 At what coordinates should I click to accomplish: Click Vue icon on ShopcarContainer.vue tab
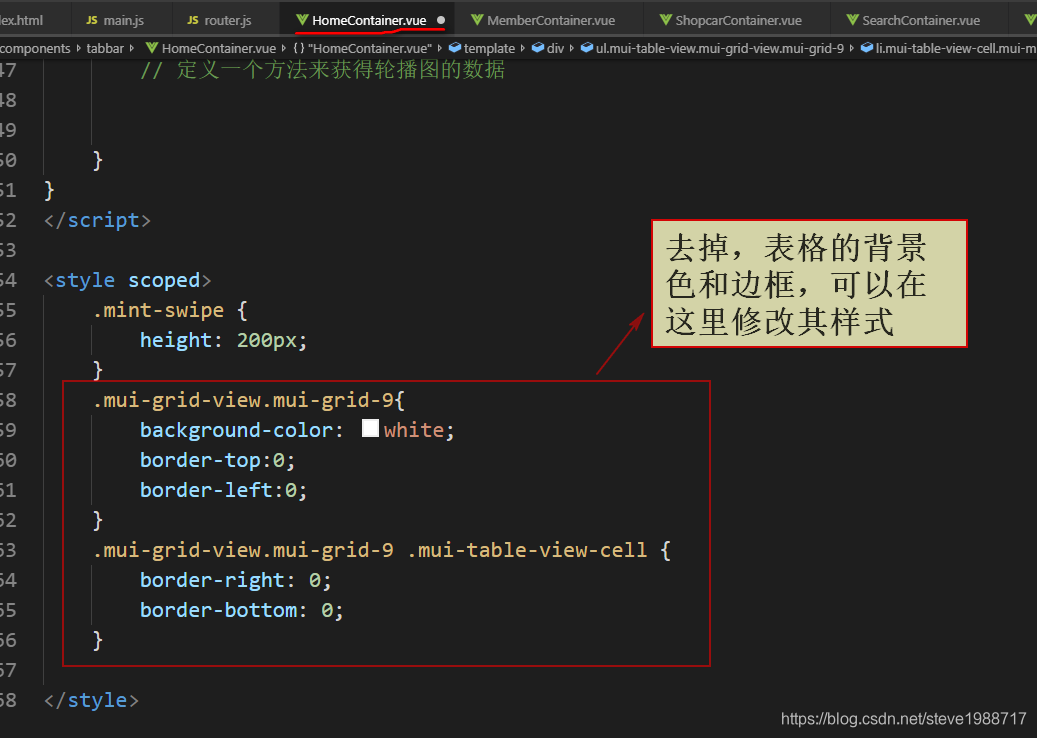tap(665, 20)
